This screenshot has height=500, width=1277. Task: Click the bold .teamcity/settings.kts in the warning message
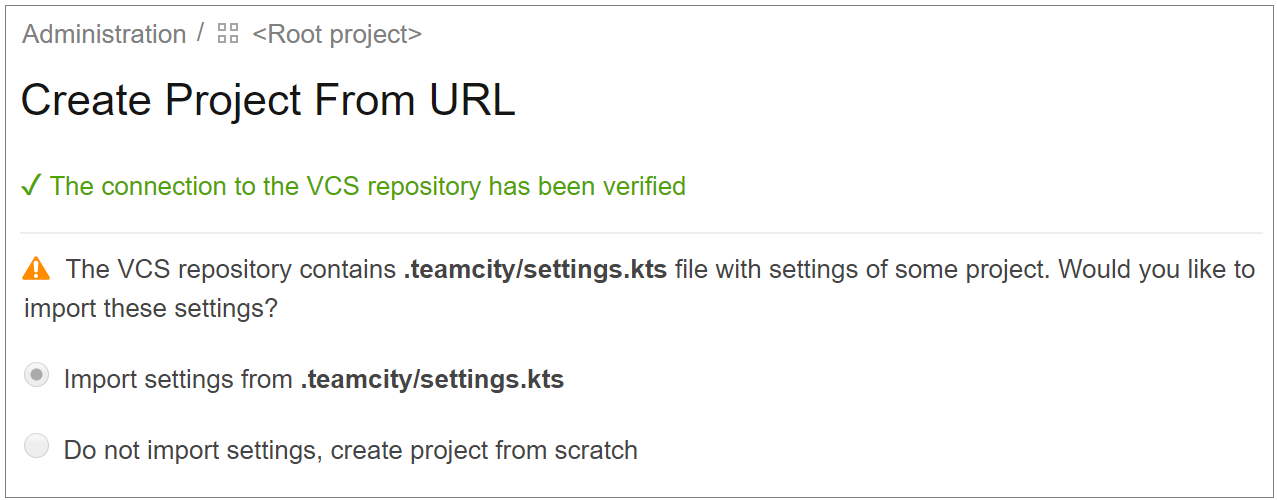[535, 269]
